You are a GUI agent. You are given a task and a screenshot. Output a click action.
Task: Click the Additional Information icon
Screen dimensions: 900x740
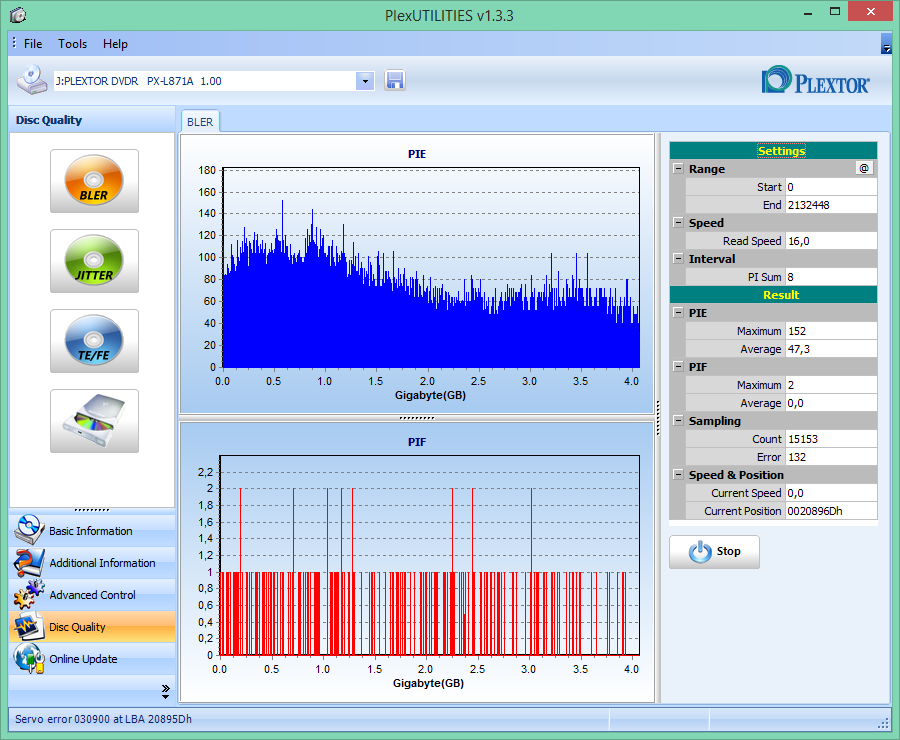[x=29, y=563]
